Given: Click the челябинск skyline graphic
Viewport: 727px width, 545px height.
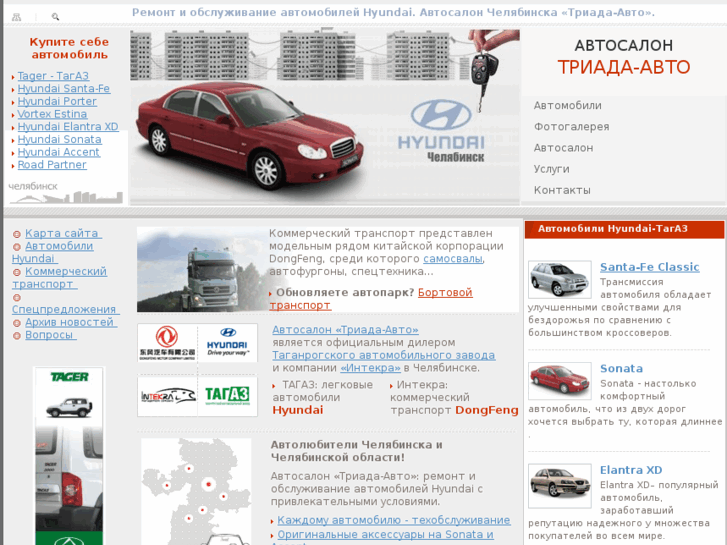Looking at the screenshot, I should click(x=66, y=192).
